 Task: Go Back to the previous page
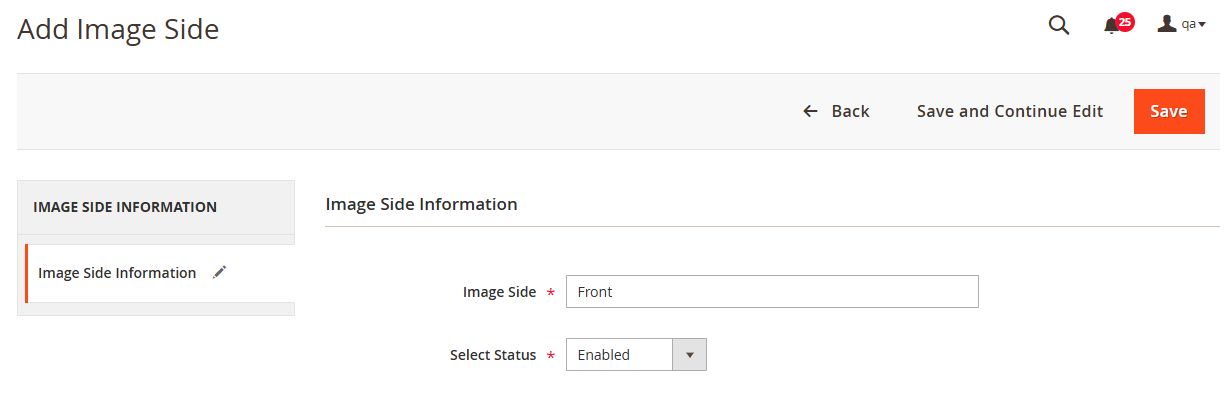[x=850, y=111]
